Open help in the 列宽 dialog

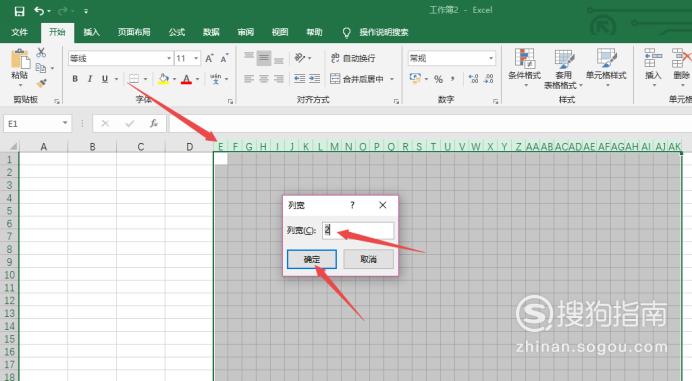click(x=352, y=205)
